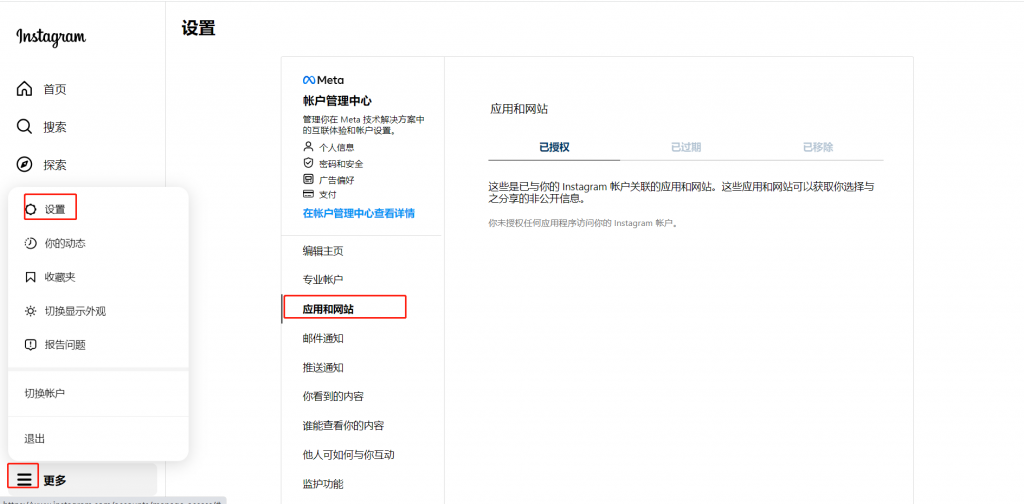Click the gear icon beside 设置
This screenshot has width=1024, height=504.
31,210
